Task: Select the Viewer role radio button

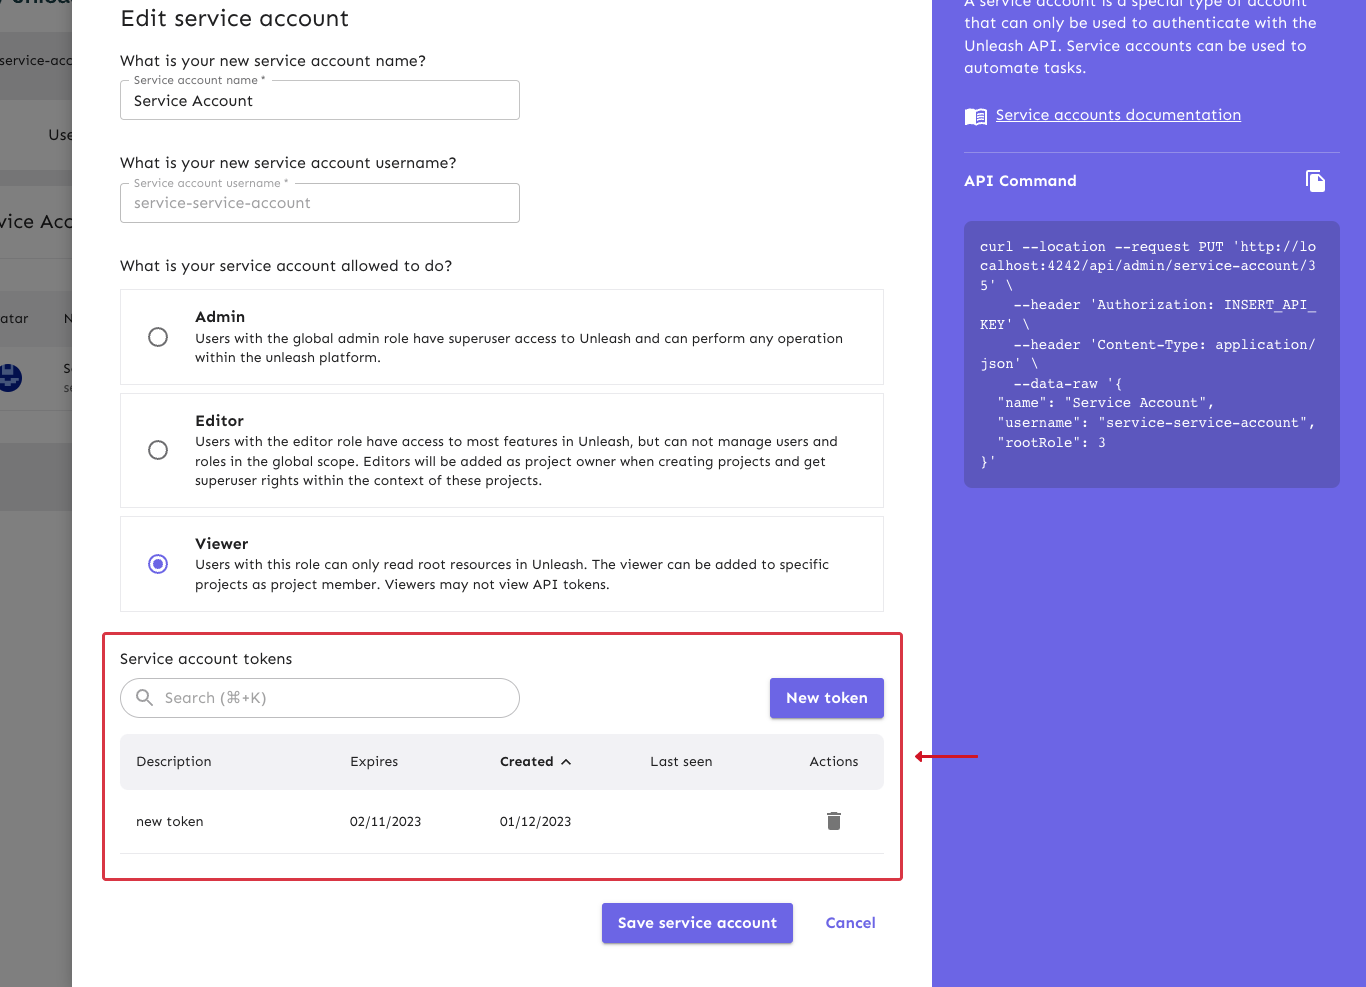Action: pyautogui.click(x=158, y=564)
